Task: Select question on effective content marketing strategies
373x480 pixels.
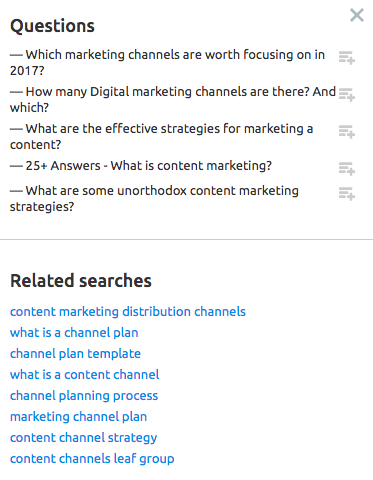Action: pyautogui.click(x=162, y=136)
